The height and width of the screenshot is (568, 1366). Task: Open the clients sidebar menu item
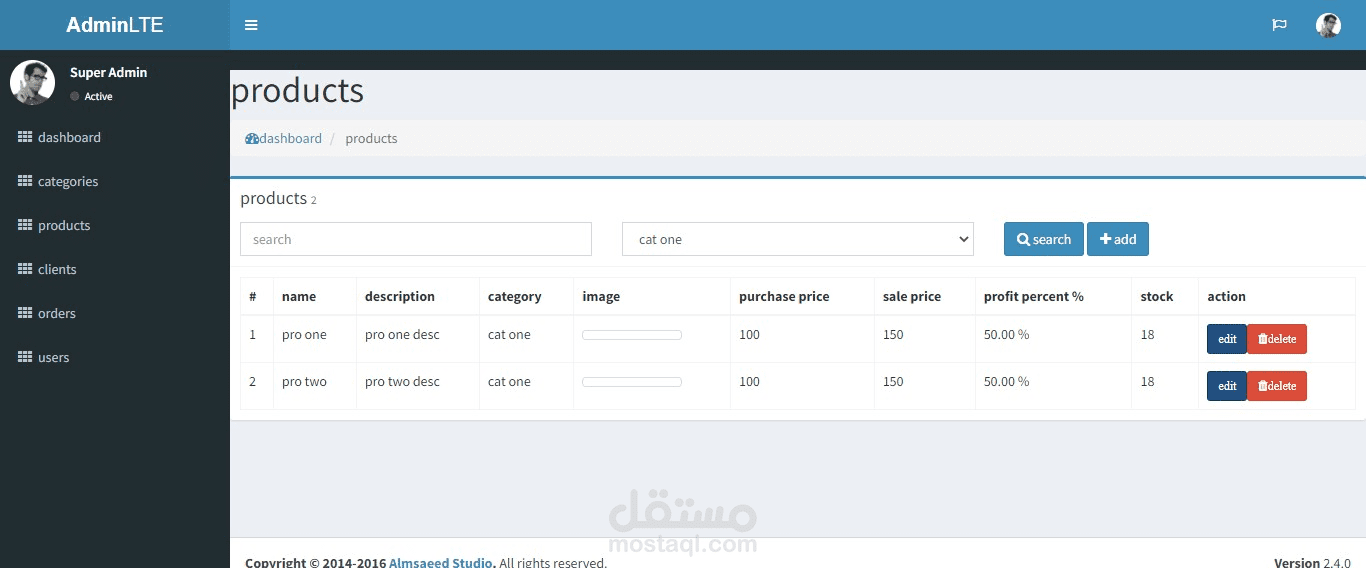(x=115, y=269)
